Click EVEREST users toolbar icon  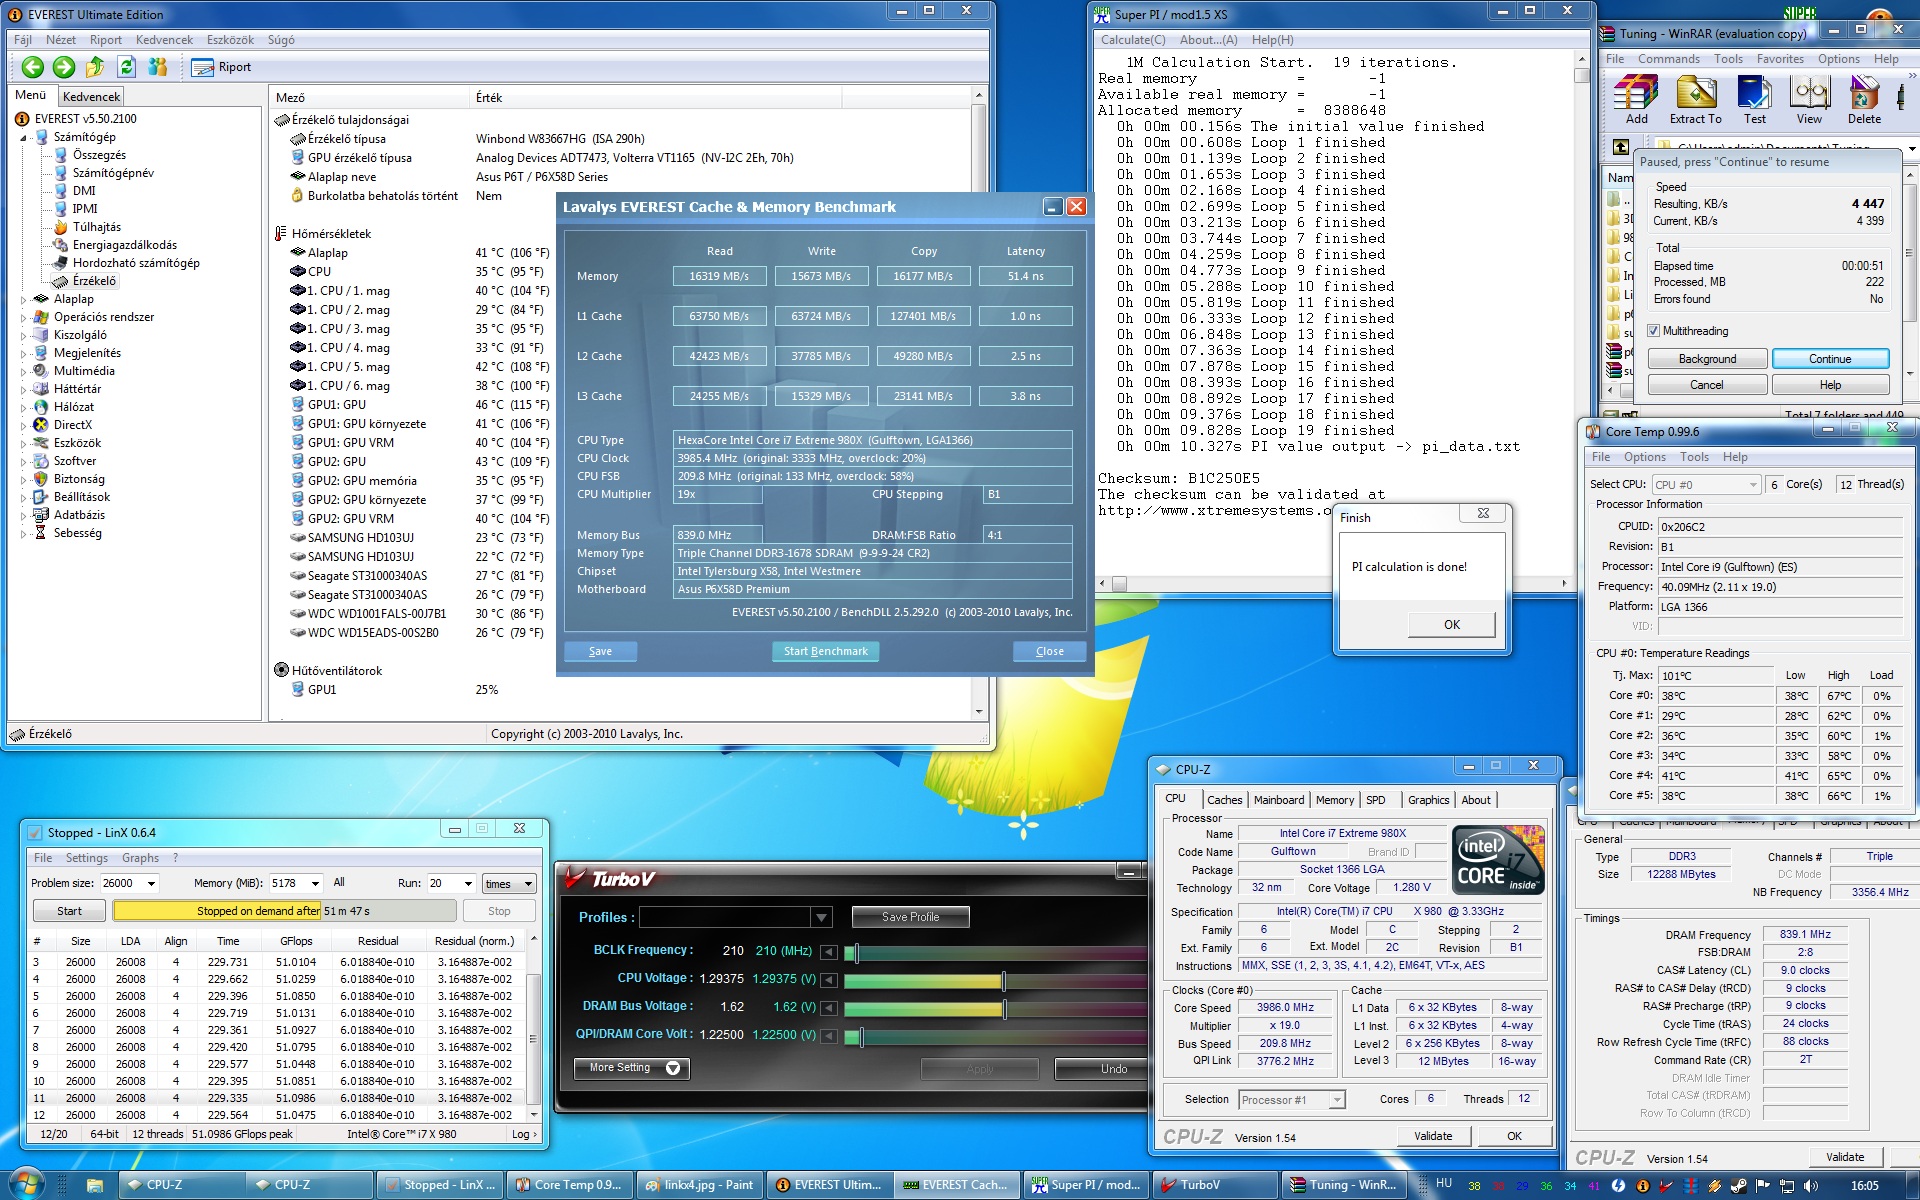(x=158, y=67)
